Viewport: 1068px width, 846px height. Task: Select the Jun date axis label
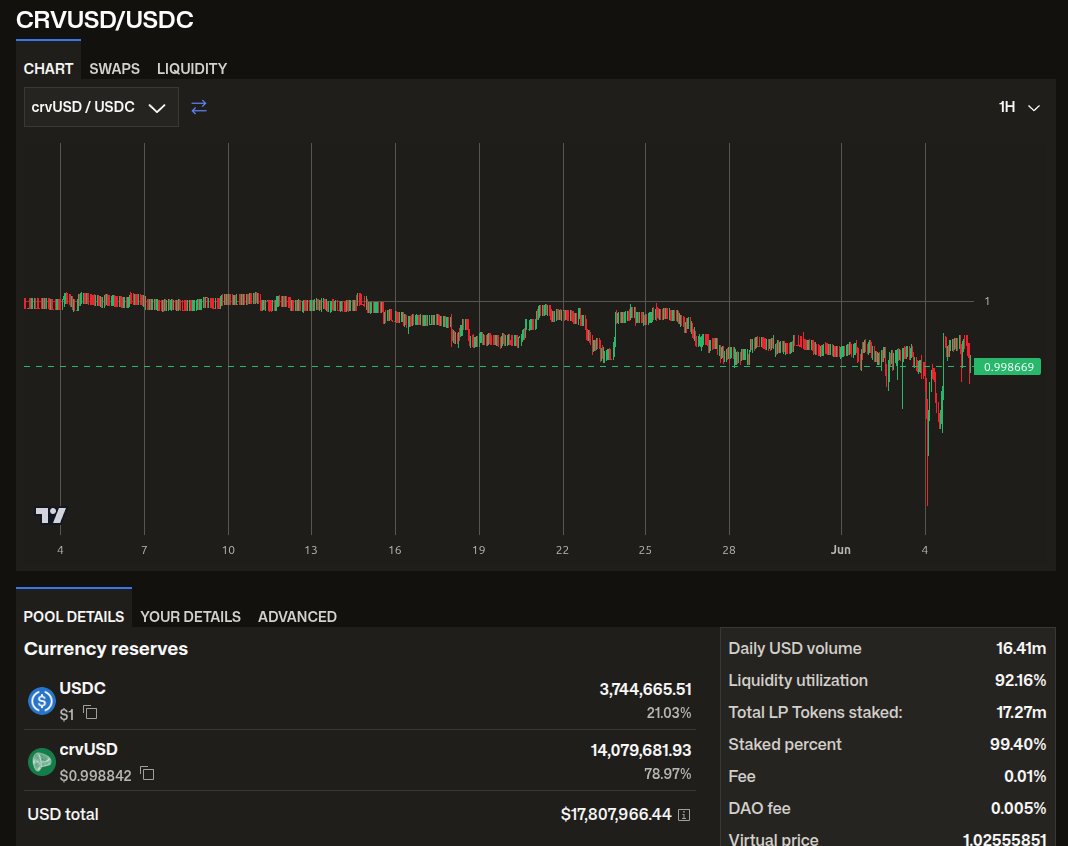click(841, 550)
